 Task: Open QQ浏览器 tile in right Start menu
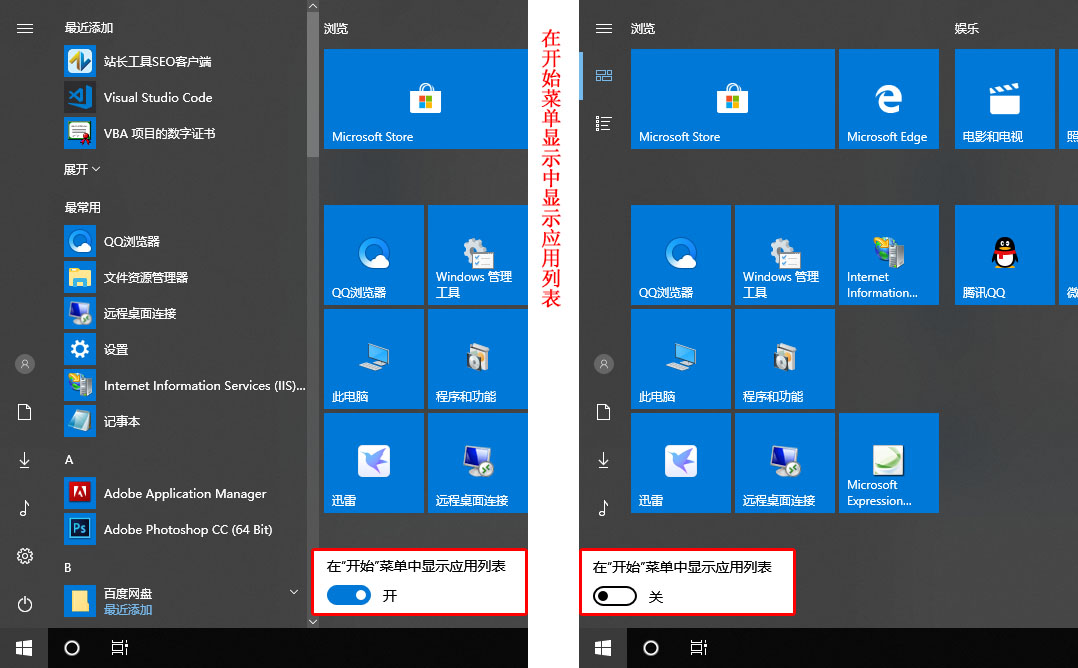tap(681, 255)
